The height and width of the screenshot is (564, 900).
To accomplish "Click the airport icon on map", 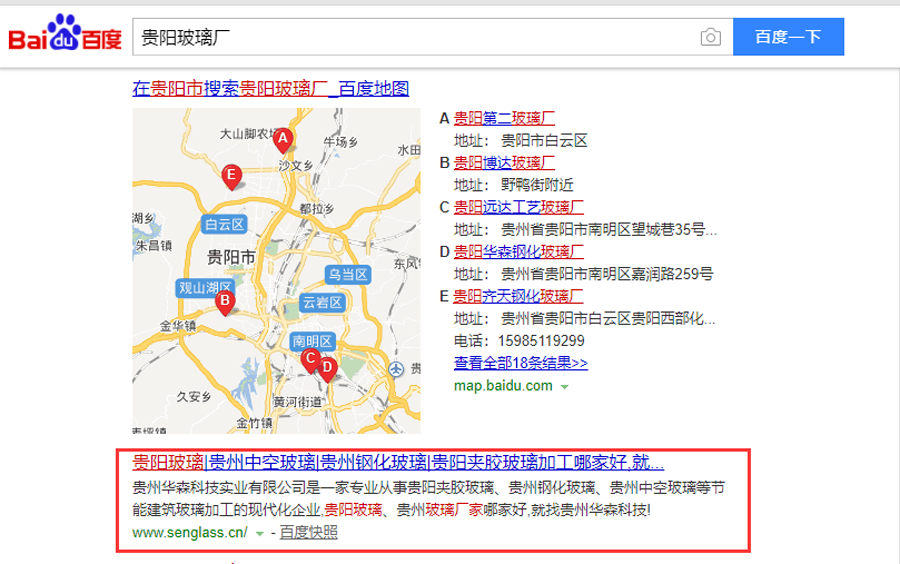I will pyautogui.click(x=396, y=369).
